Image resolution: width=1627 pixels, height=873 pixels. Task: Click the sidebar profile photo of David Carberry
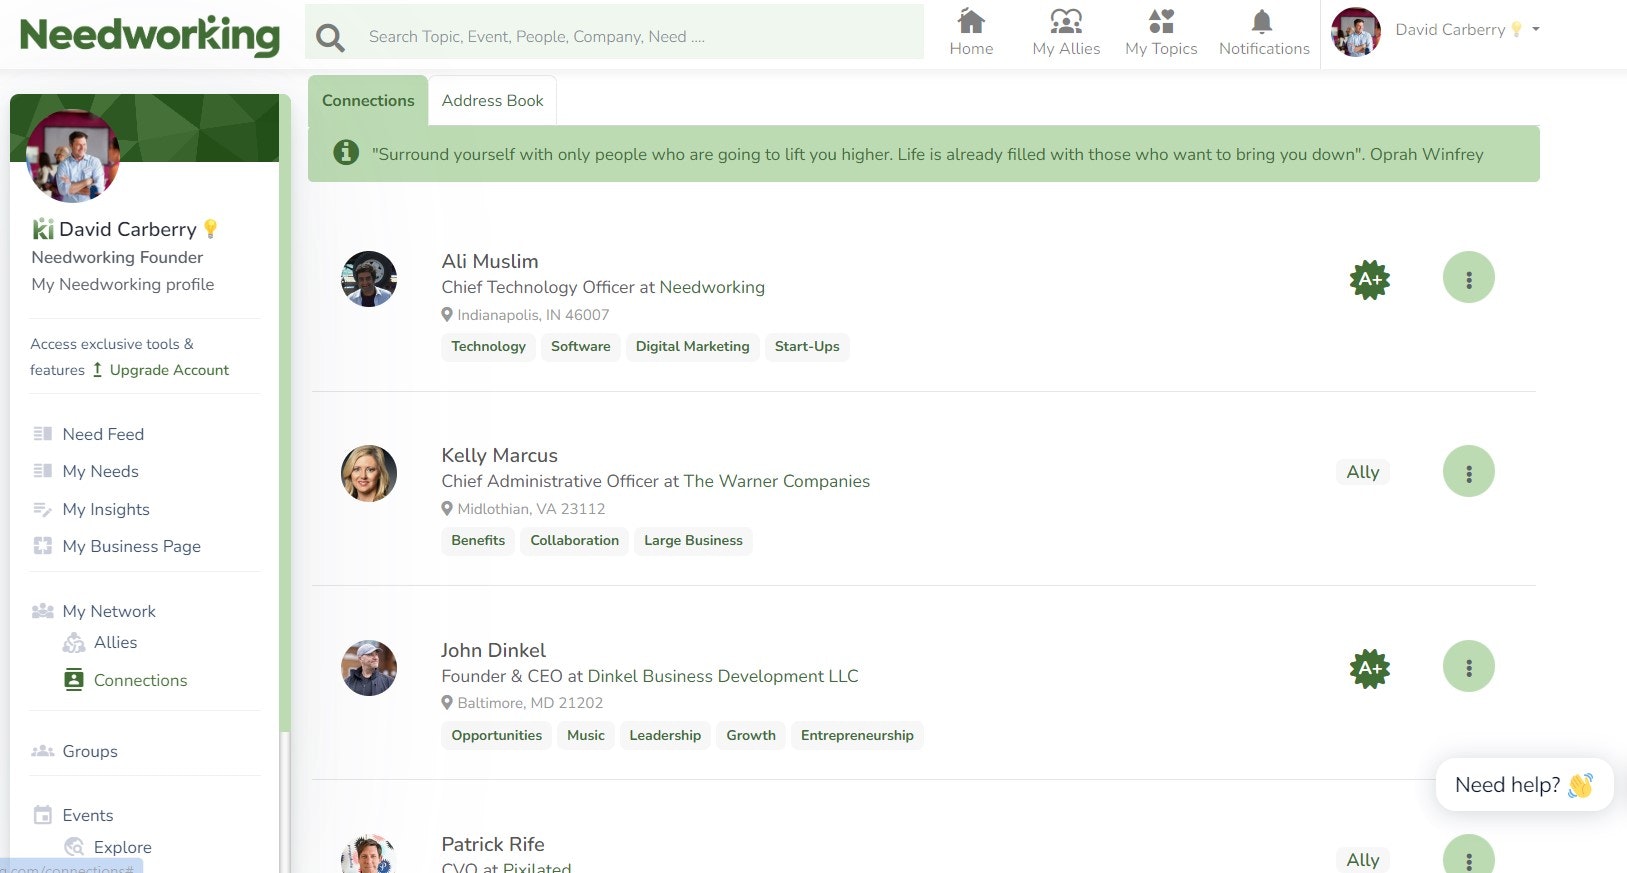click(x=73, y=156)
